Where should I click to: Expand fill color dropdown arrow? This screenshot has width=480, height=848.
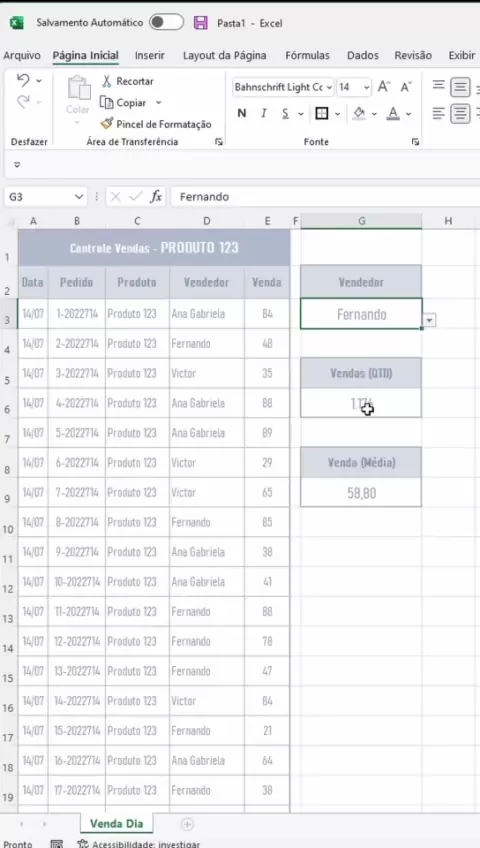(x=374, y=114)
